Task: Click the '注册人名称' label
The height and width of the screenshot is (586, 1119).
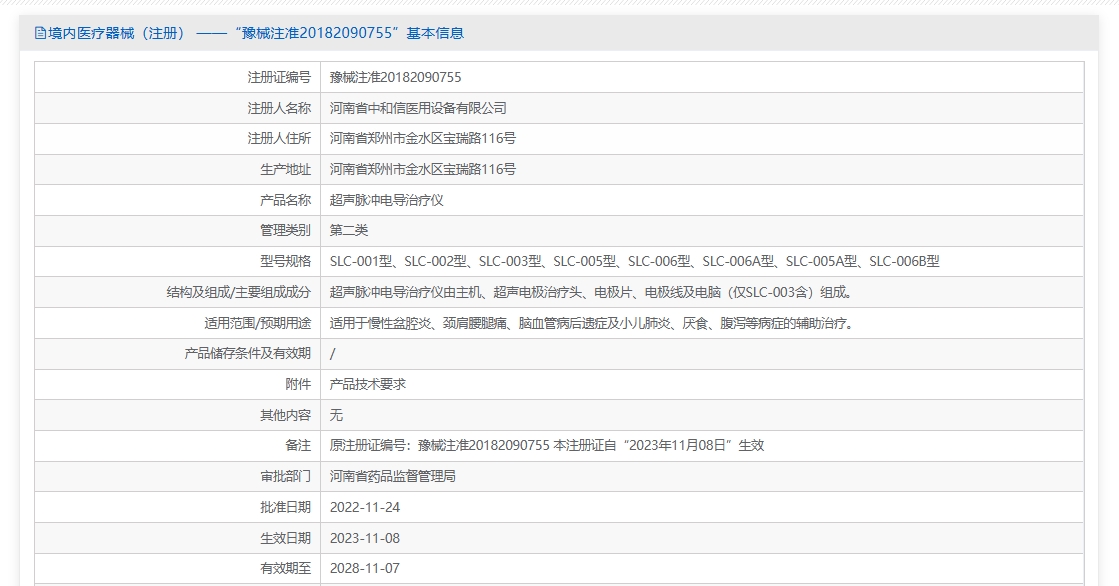Action: [x=279, y=108]
